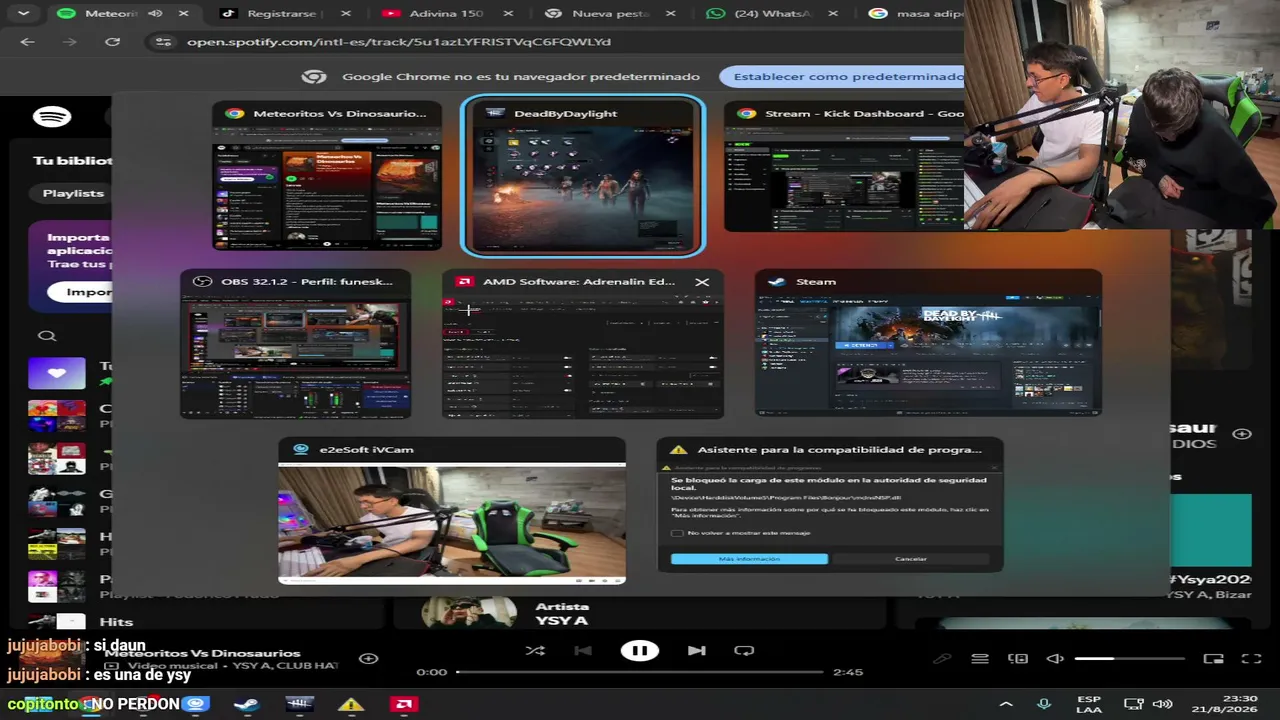Skip to the previous track
The width and height of the screenshot is (1280, 720).
tap(583, 650)
